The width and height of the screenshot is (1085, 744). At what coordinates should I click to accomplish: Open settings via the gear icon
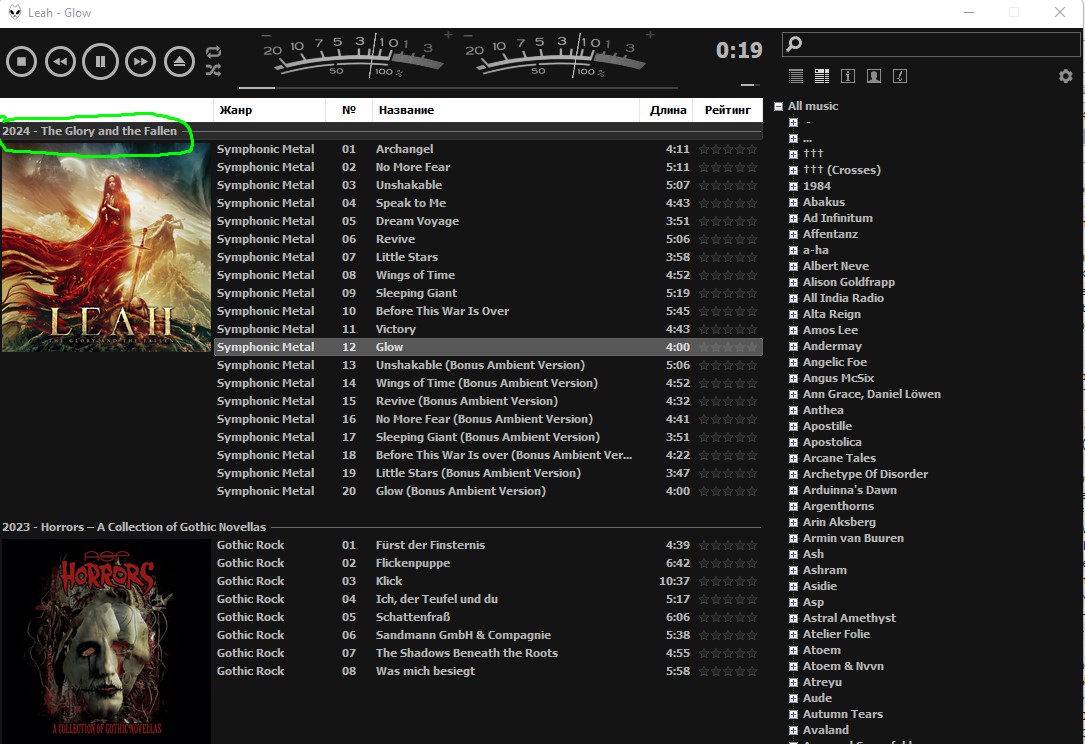click(x=1065, y=76)
